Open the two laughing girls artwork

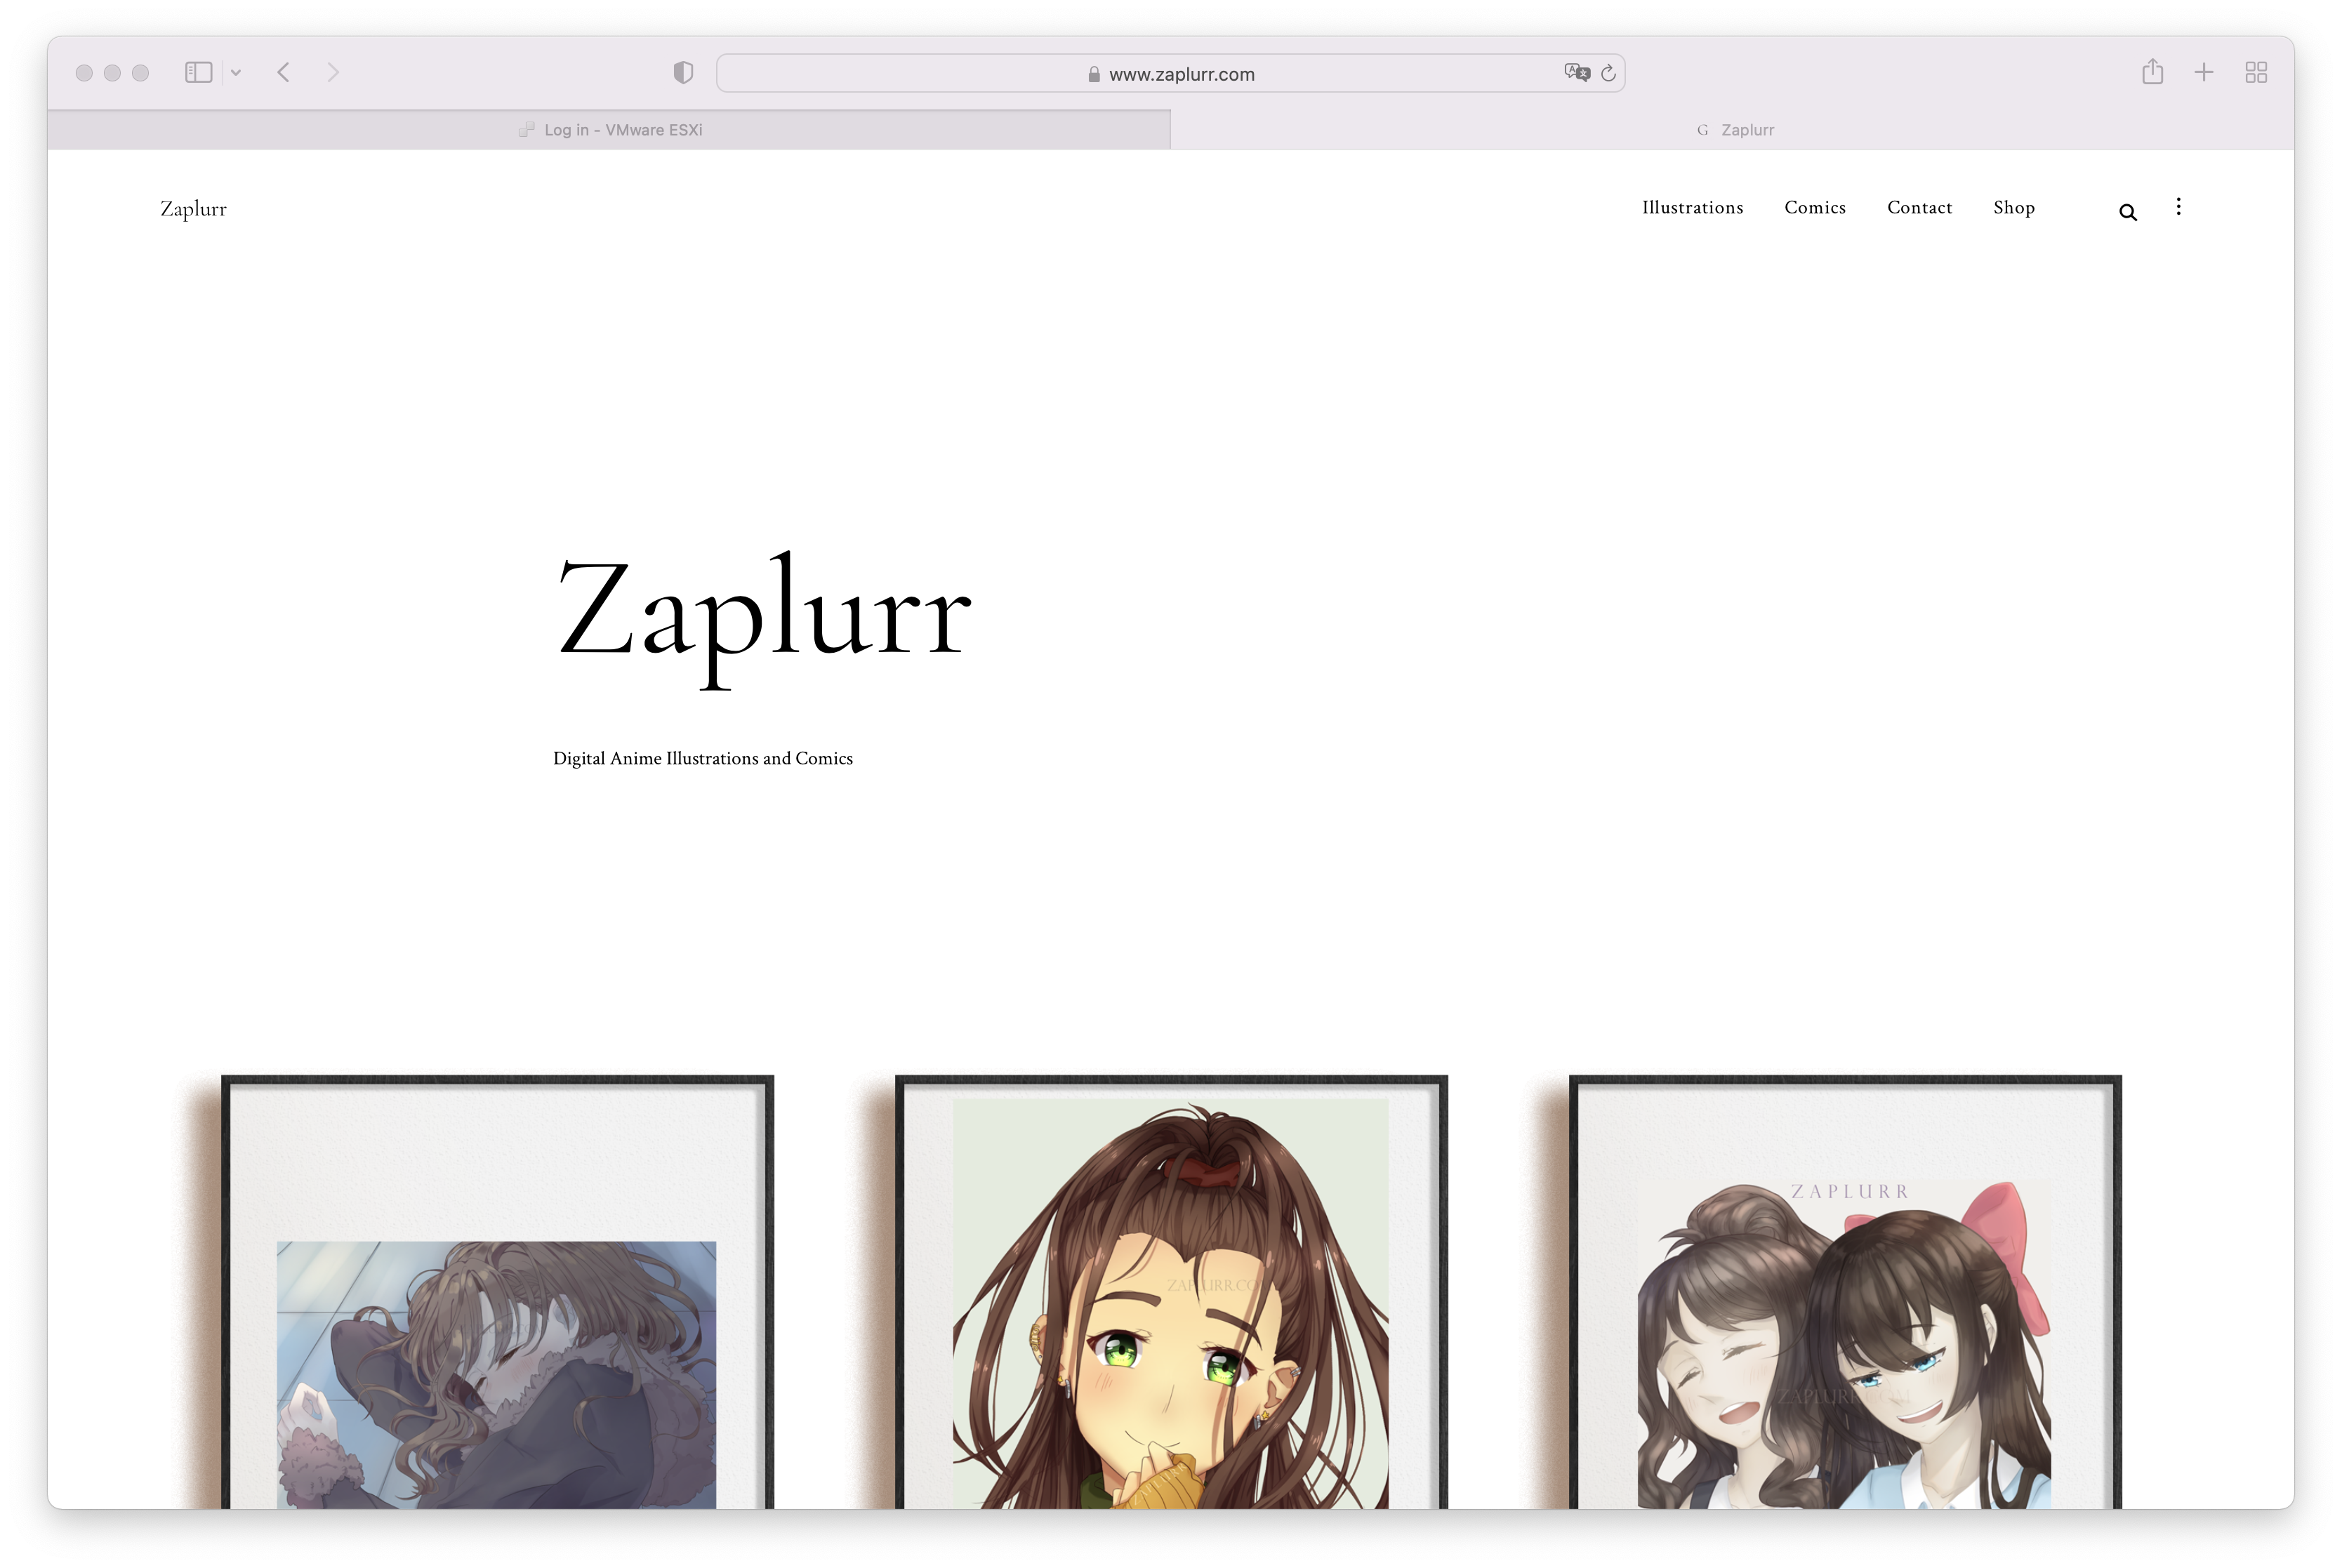click(1845, 1292)
